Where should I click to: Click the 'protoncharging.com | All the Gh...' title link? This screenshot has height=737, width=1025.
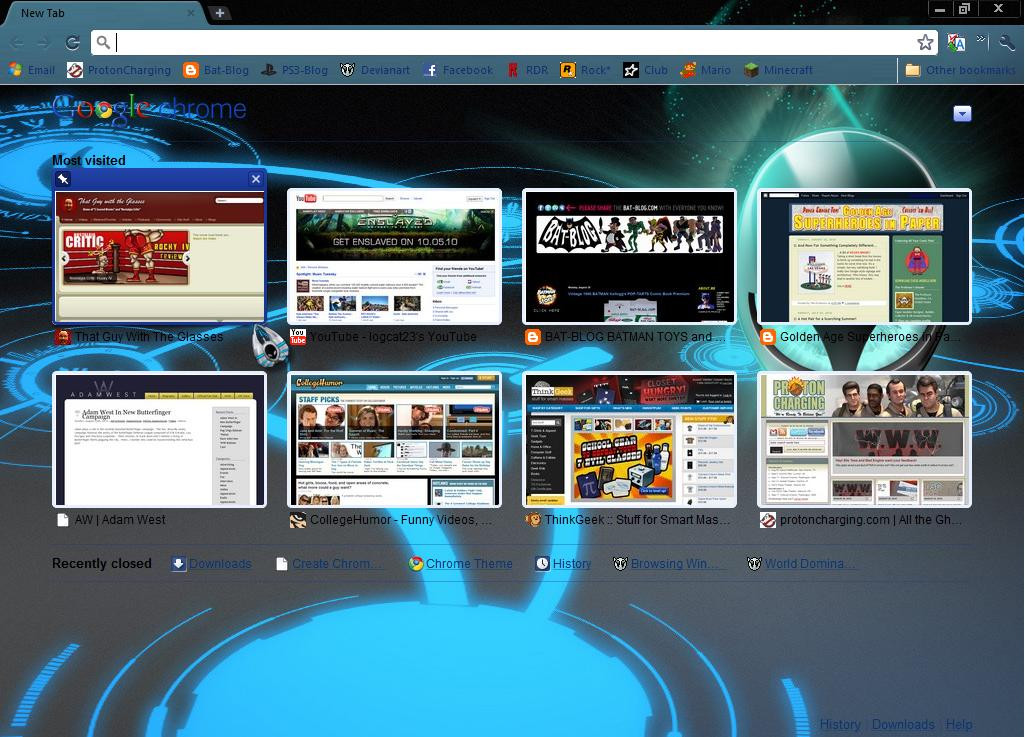click(x=870, y=520)
